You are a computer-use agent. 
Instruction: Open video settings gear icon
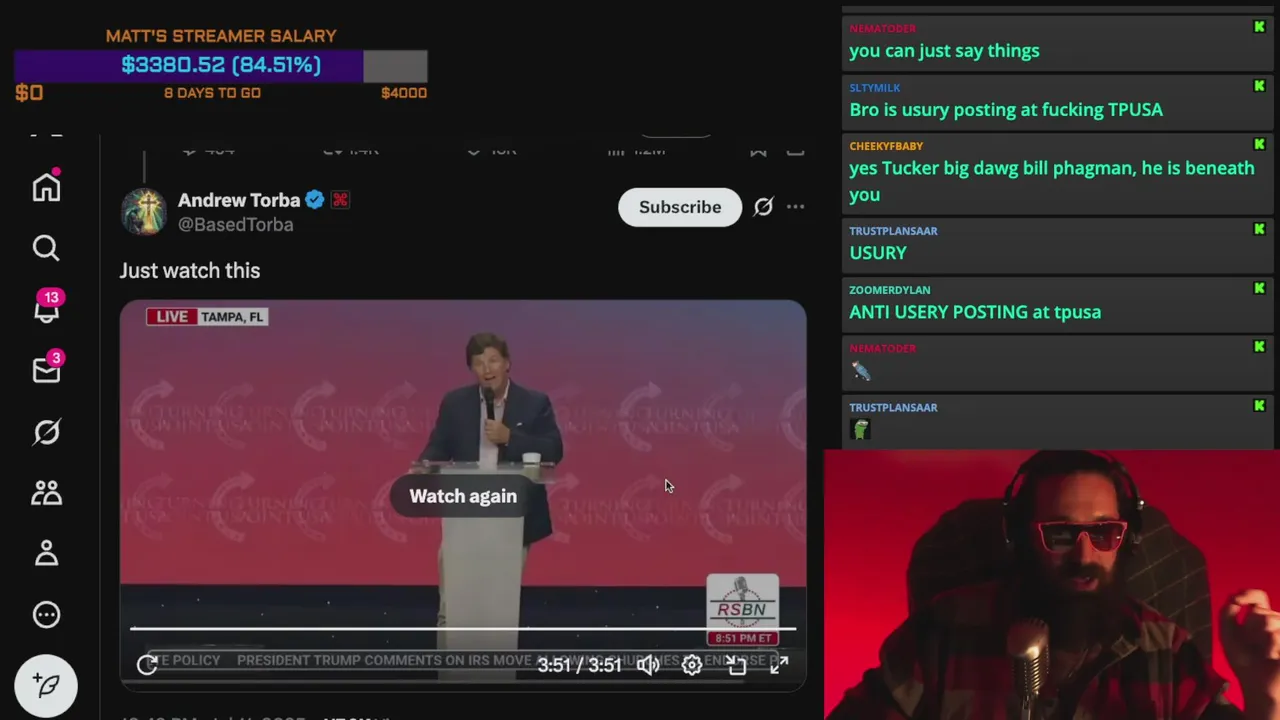coord(692,665)
